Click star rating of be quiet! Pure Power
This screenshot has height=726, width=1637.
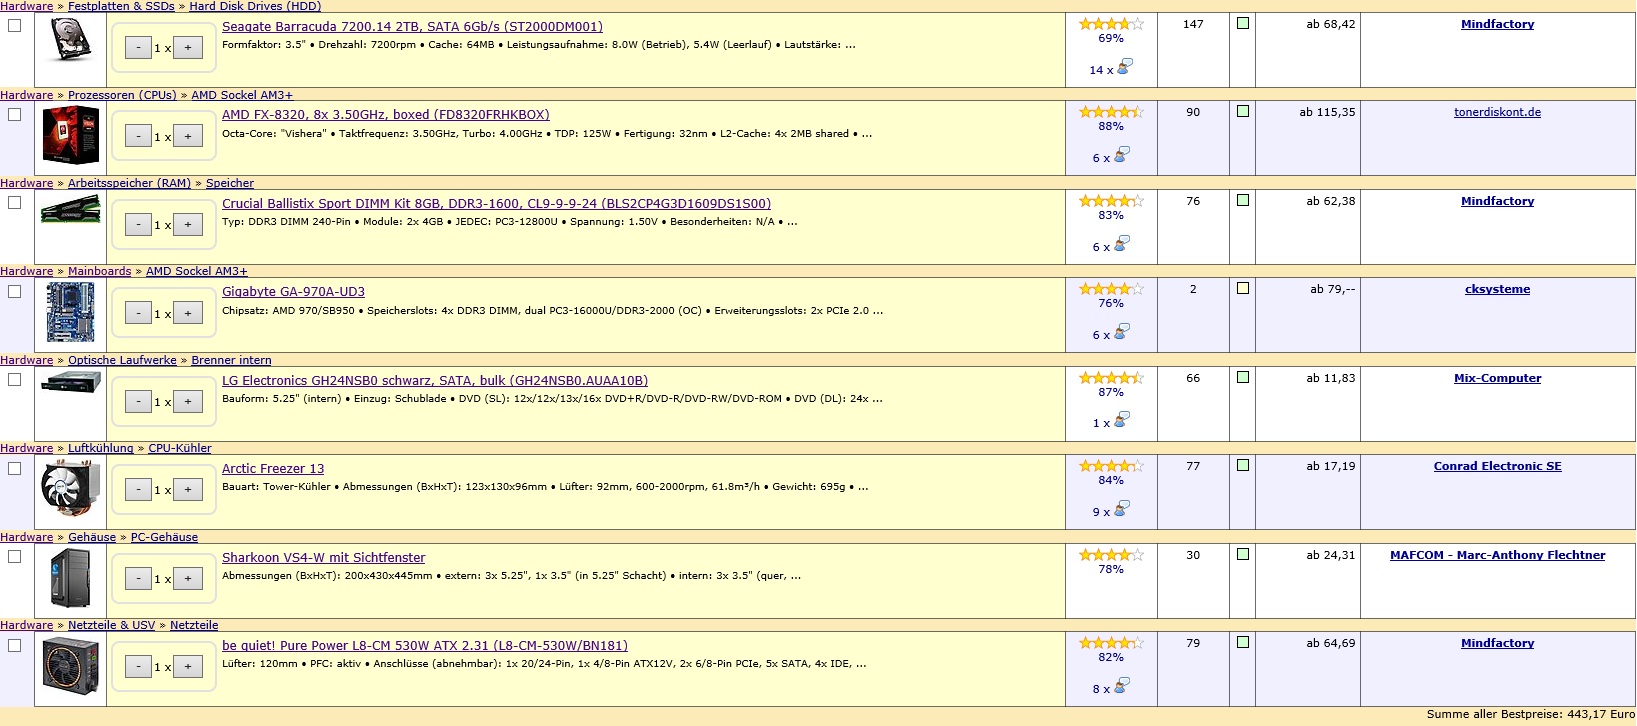pos(1111,643)
